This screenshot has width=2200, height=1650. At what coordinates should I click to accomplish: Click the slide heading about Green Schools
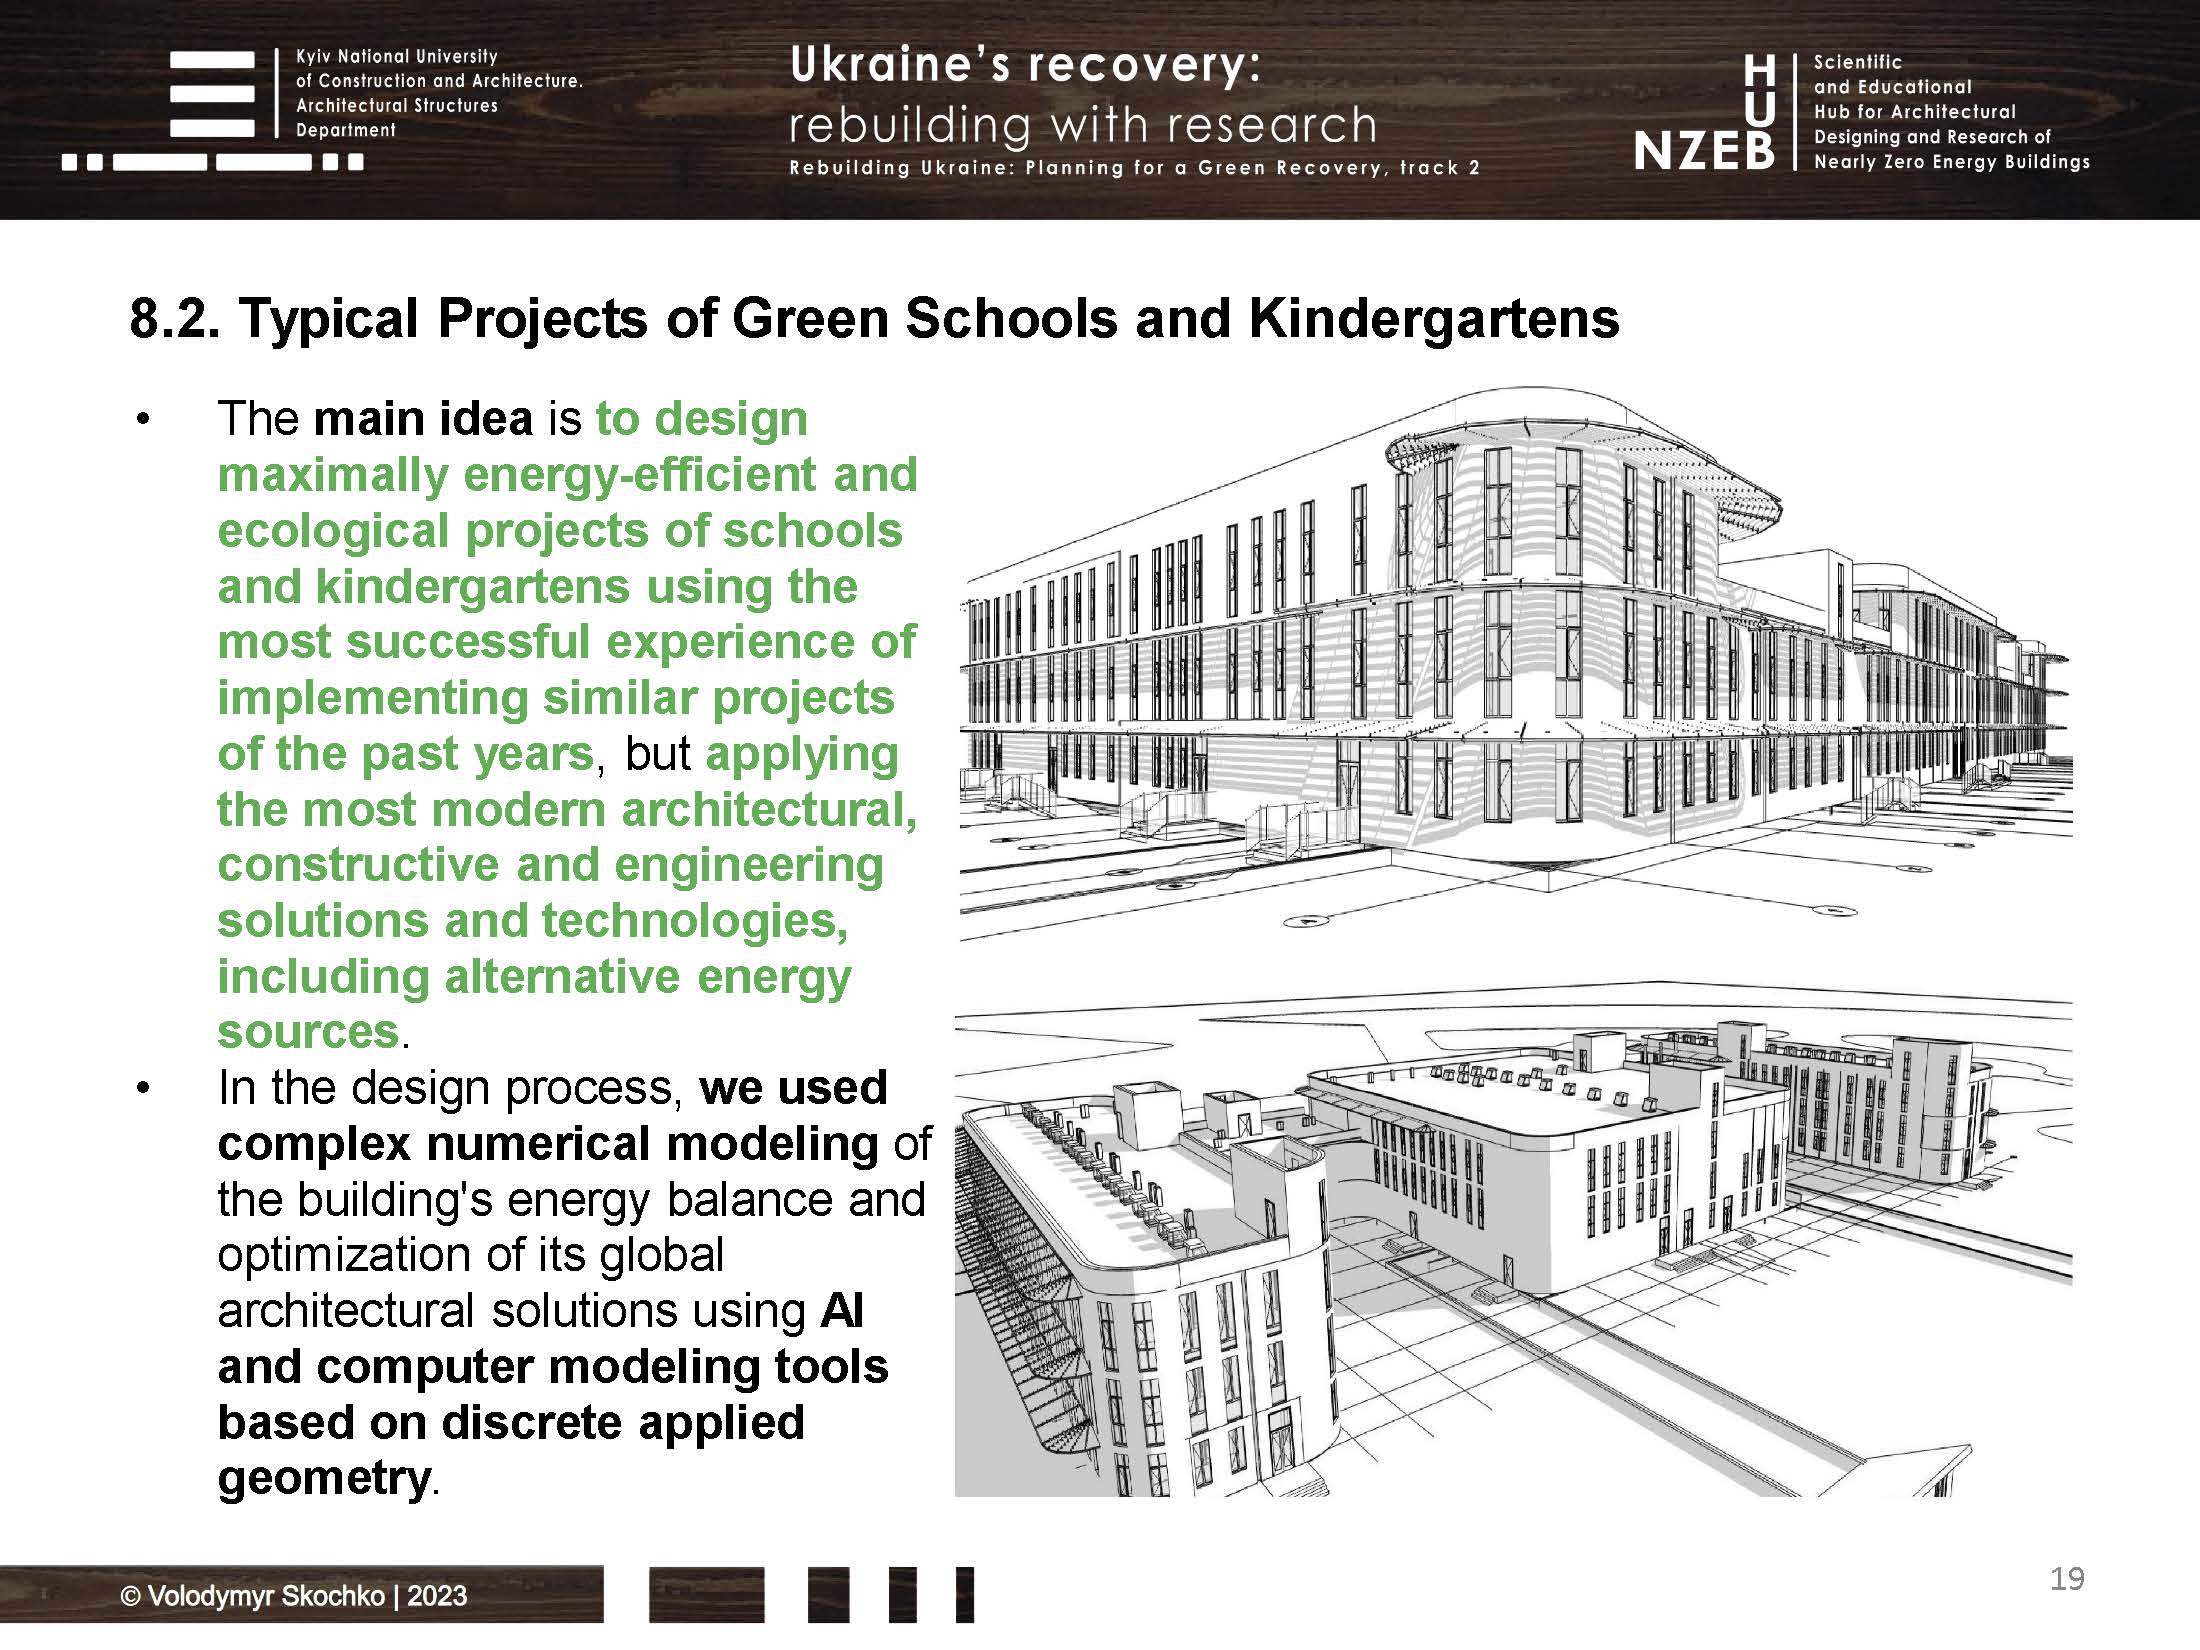tap(874, 319)
